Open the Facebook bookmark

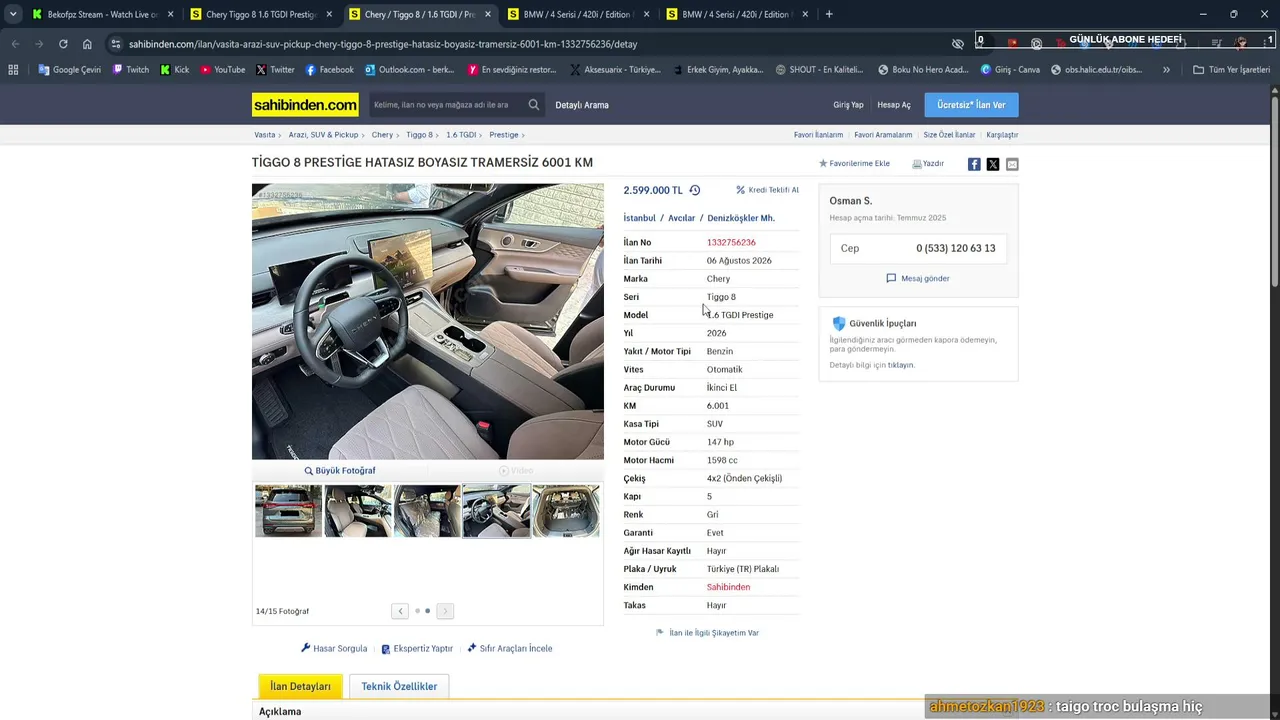click(329, 70)
